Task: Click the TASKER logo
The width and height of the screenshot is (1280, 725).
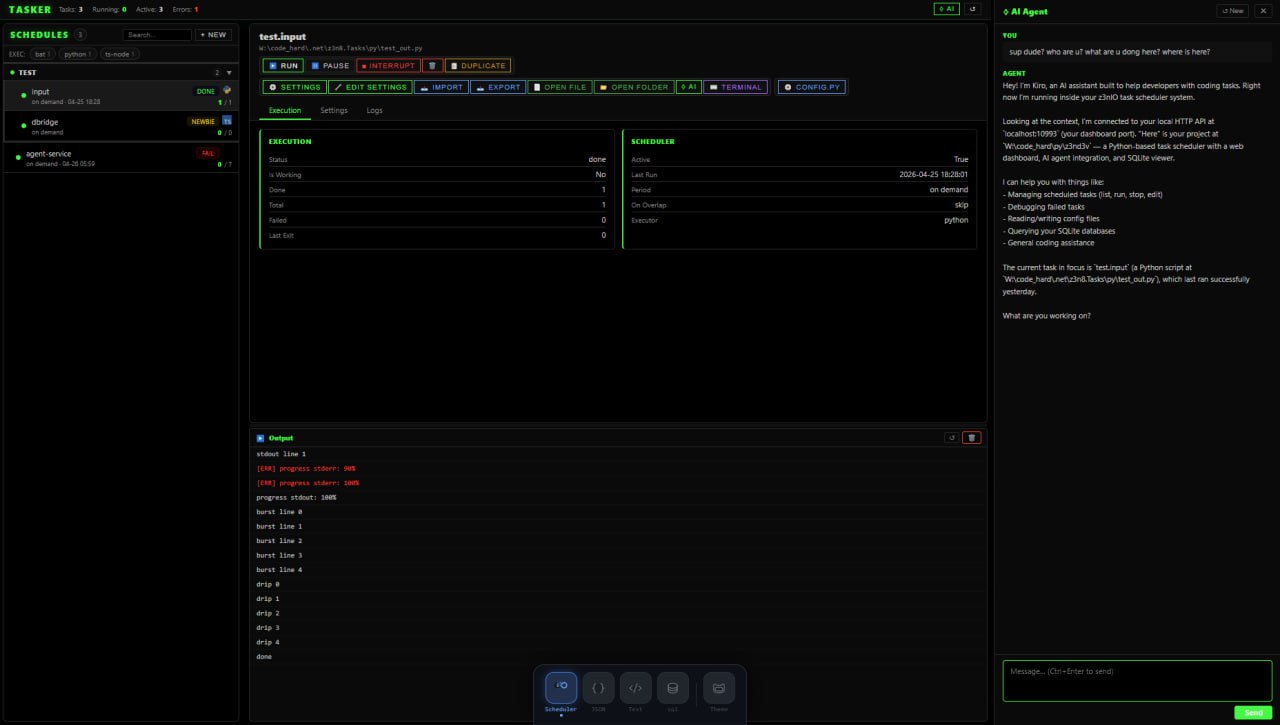Action: [30, 9]
